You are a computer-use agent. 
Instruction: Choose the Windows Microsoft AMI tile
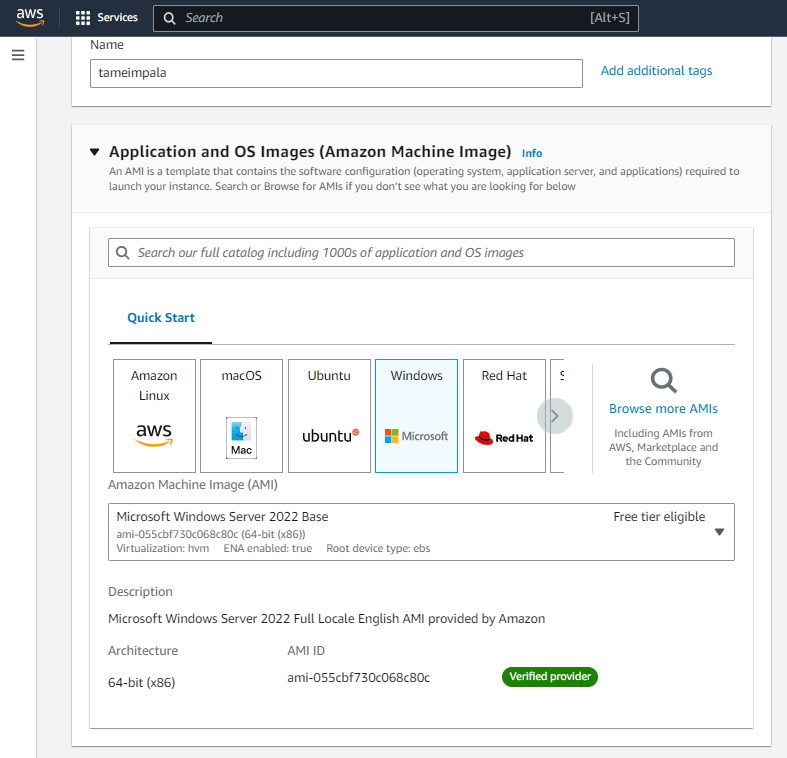coord(416,415)
